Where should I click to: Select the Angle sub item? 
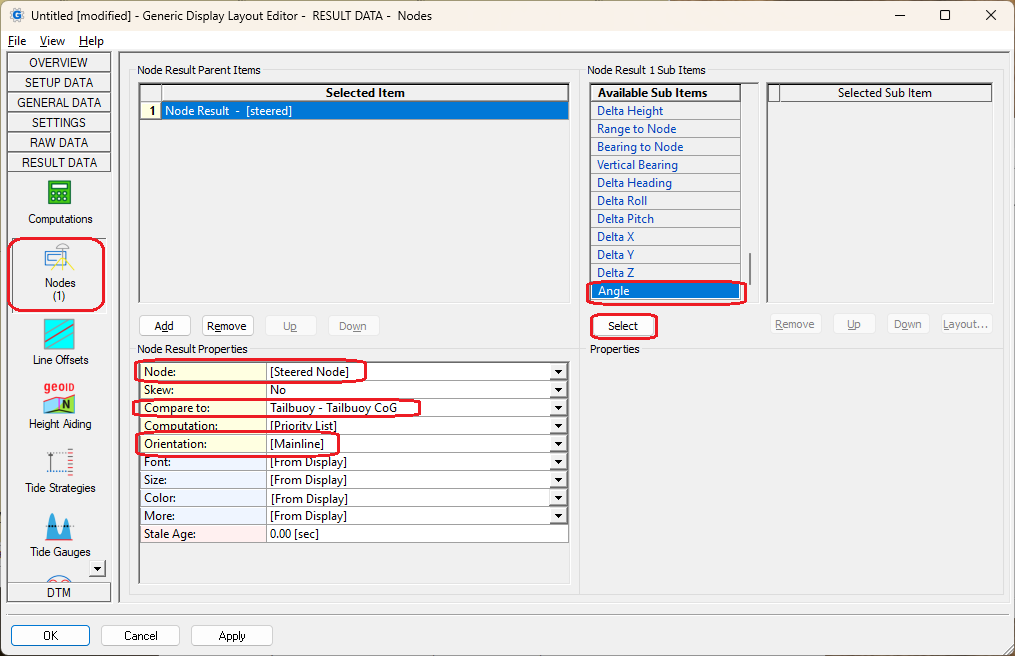pyautogui.click(x=665, y=291)
